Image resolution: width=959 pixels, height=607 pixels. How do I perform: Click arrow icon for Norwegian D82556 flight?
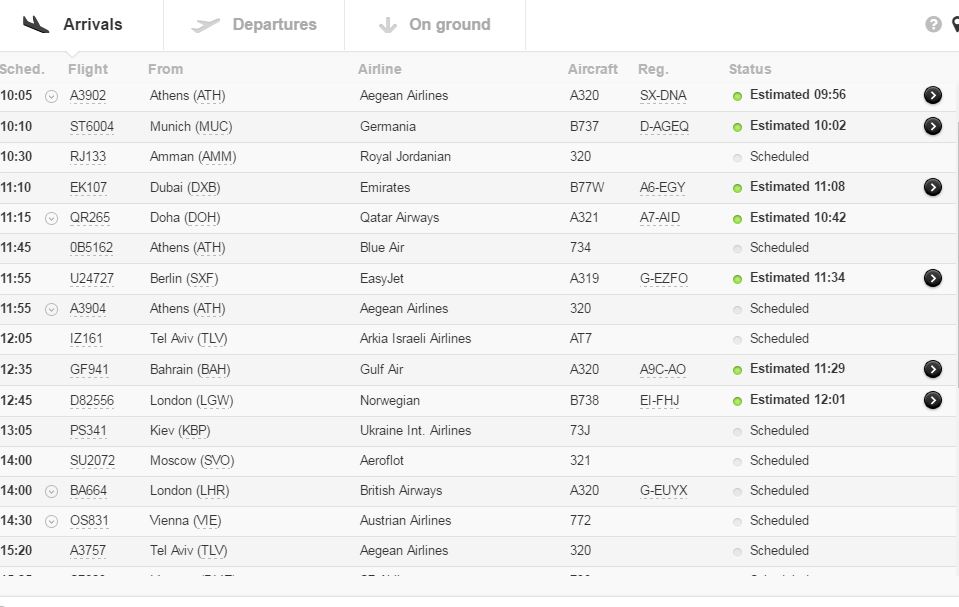932,400
